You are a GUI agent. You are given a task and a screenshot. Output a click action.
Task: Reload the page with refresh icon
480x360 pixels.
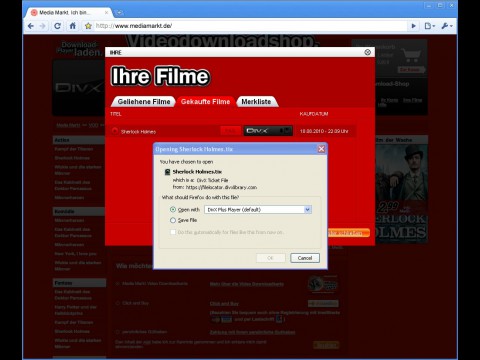pos(57,26)
